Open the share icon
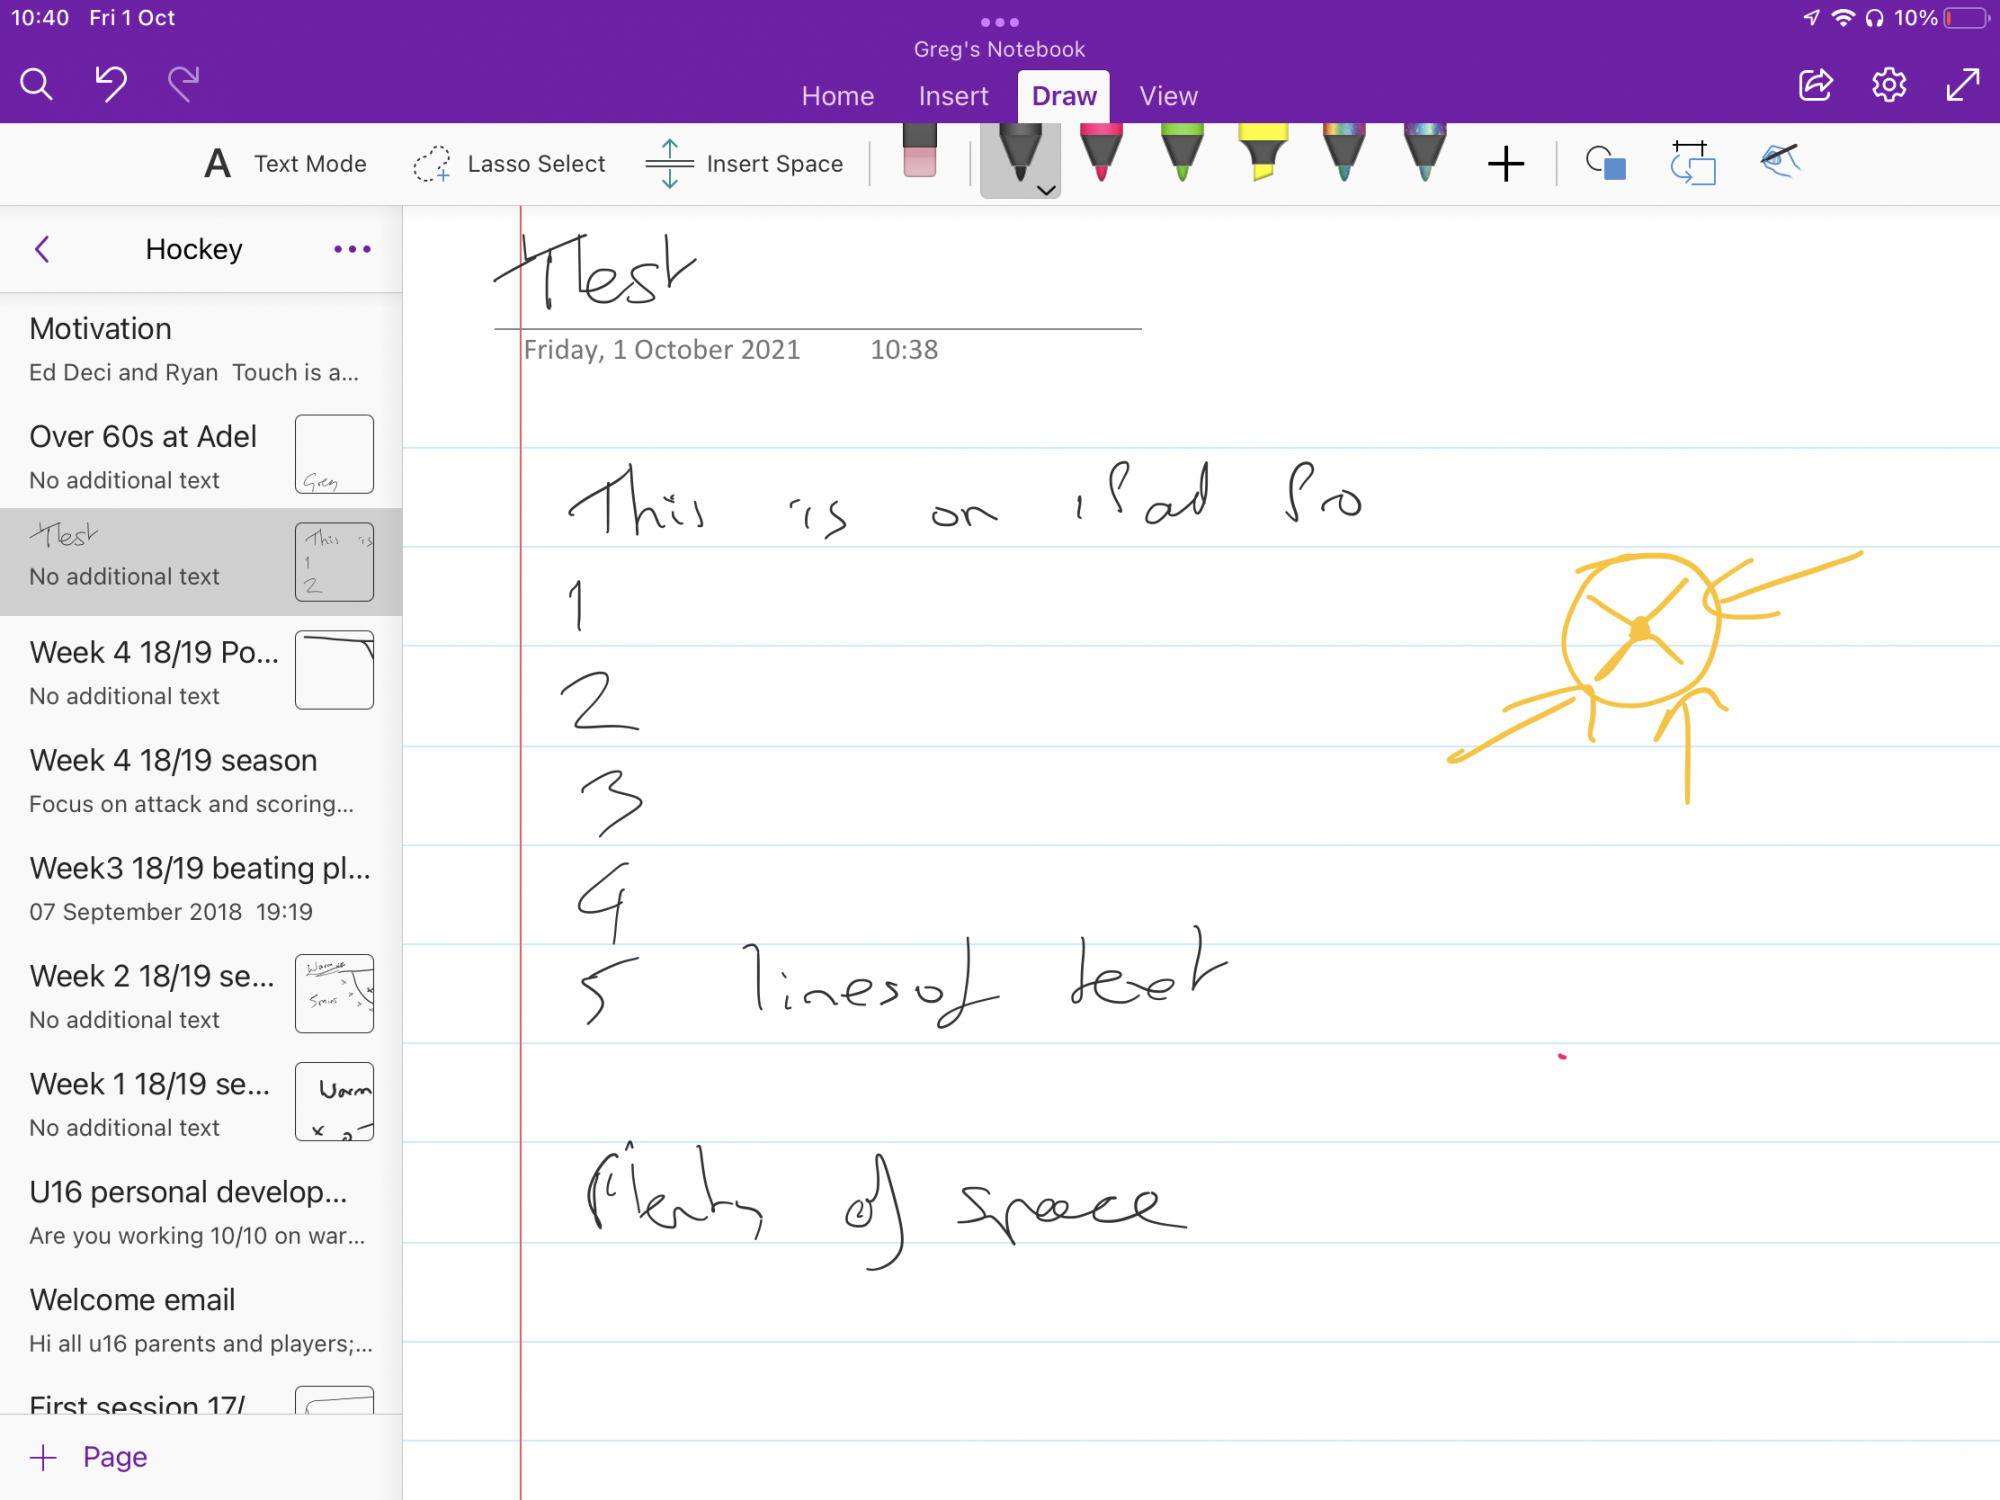The height and width of the screenshot is (1500, 2000). [x=1815, y=84]
